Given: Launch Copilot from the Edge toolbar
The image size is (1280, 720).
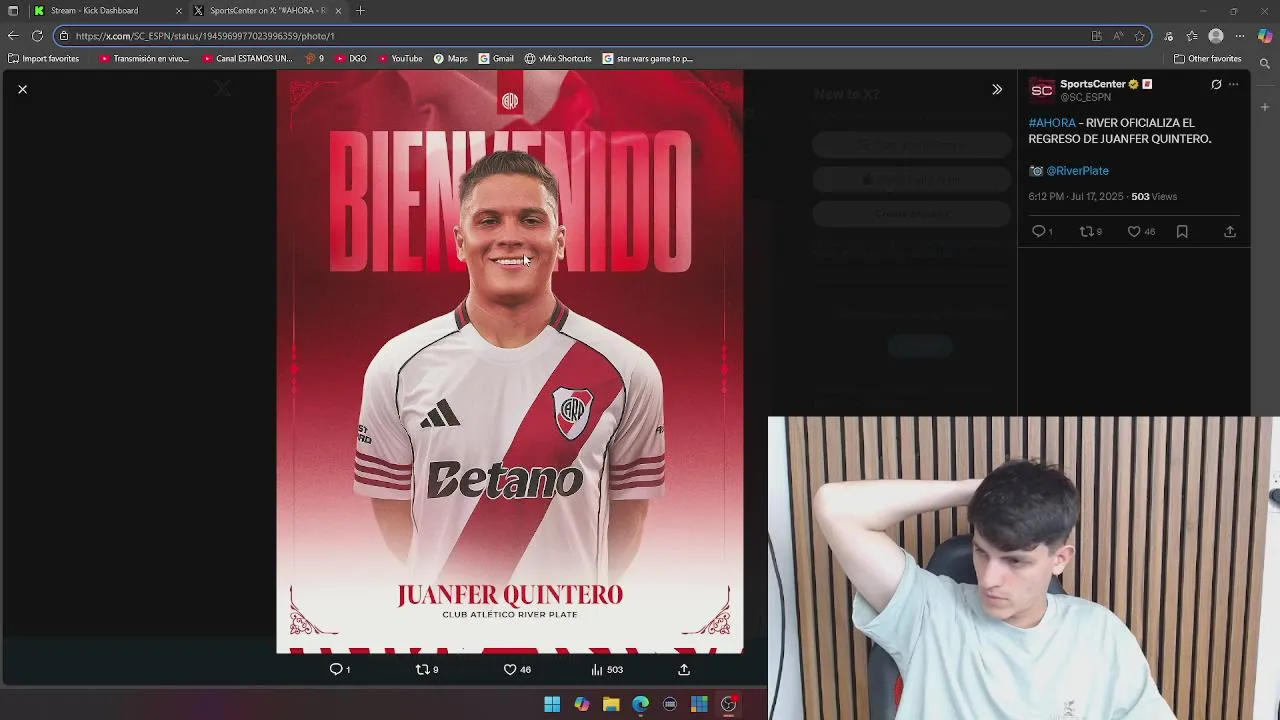Looking at the screenshot, I should point(1265,36).
